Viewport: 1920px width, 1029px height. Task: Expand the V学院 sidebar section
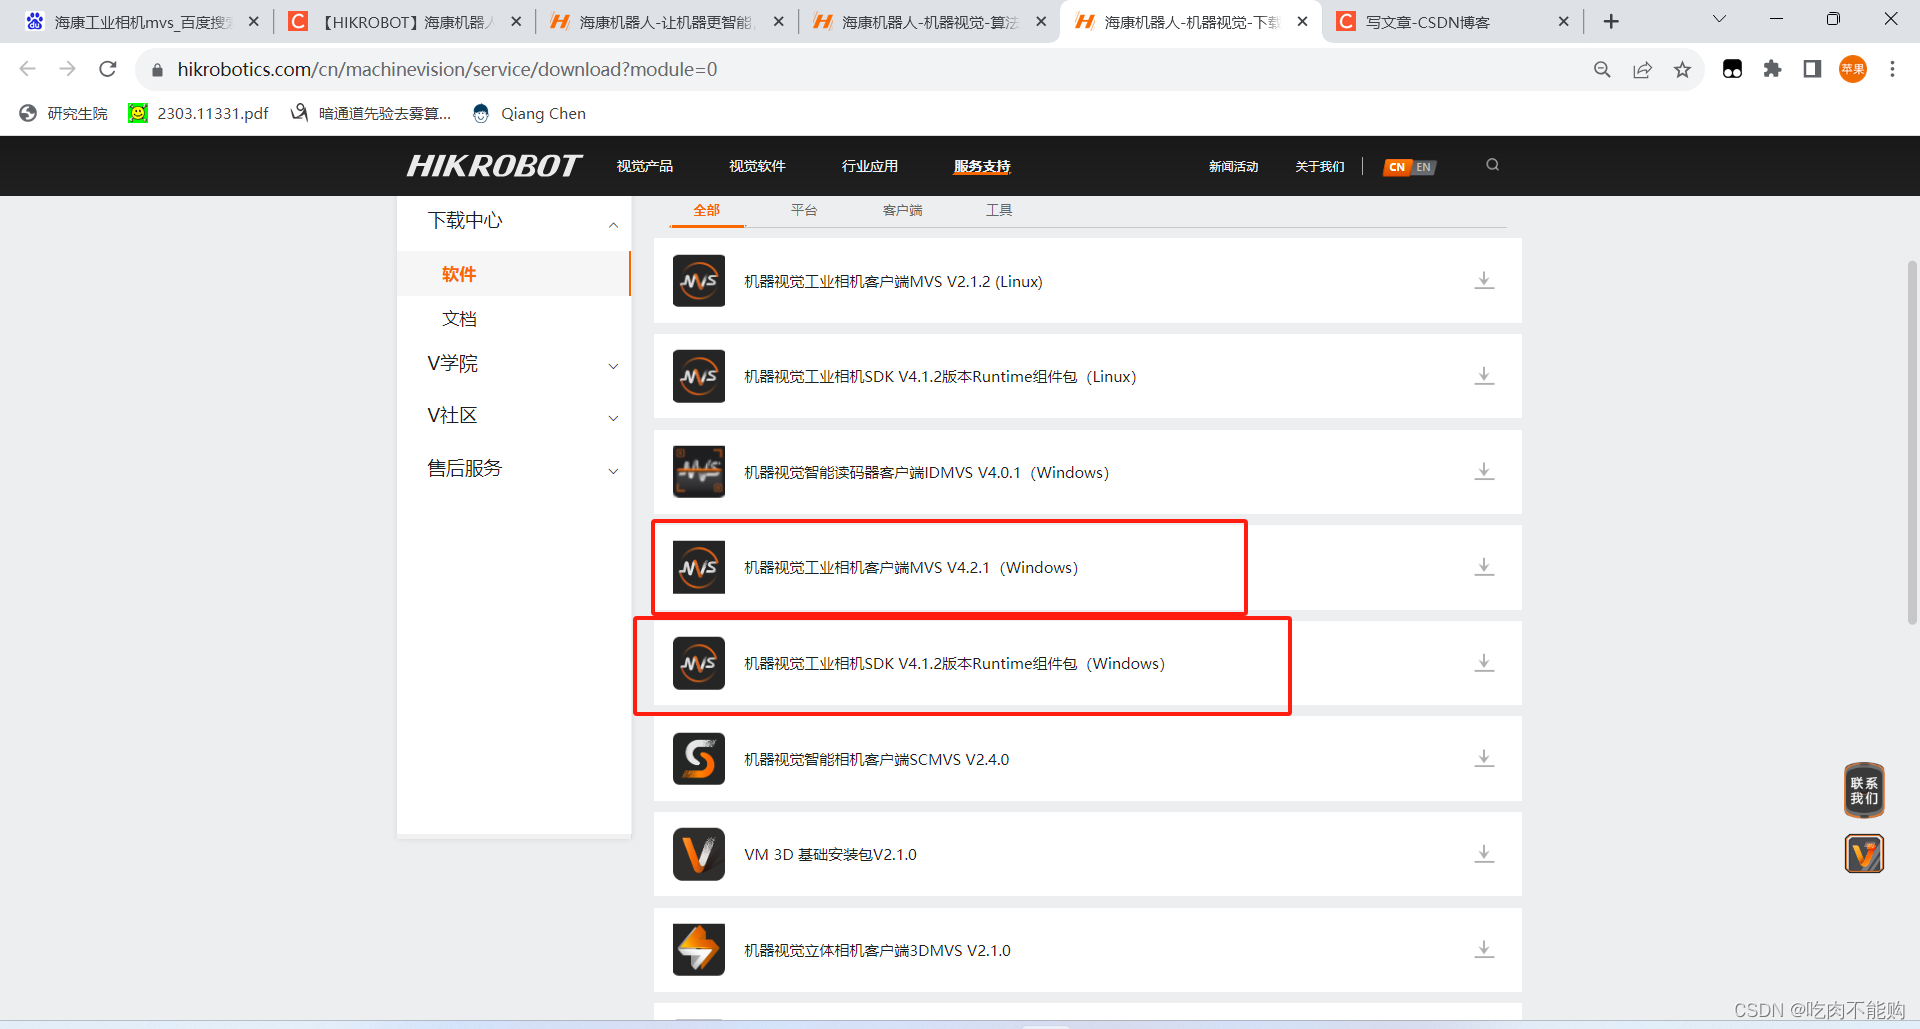click(x=613, y=366)
